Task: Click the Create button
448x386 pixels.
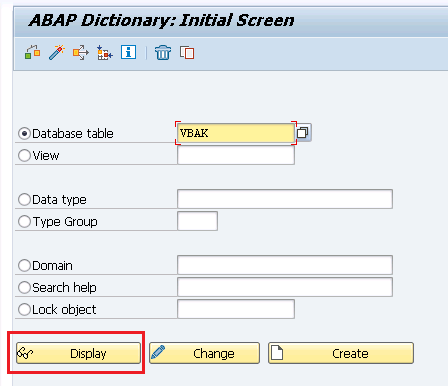Action: coord(341,353)
